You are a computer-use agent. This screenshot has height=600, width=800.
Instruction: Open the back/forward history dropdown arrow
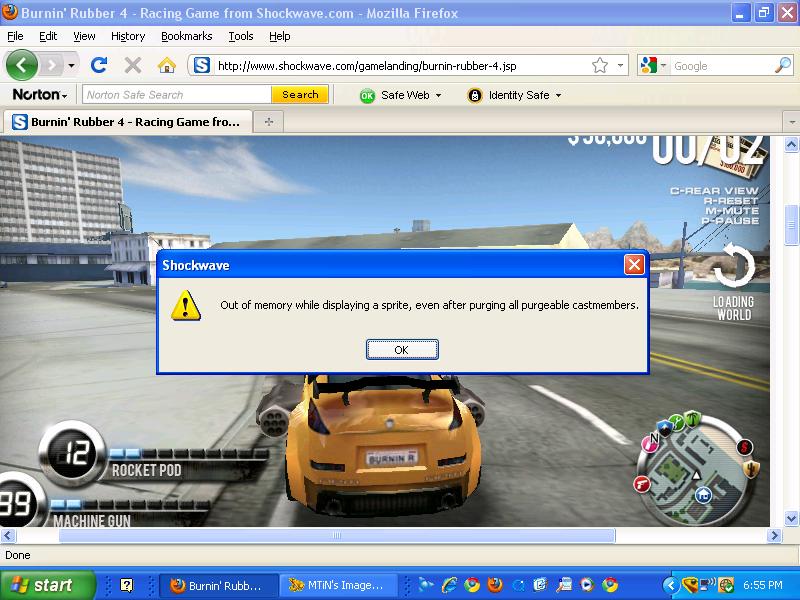(71, 65)
